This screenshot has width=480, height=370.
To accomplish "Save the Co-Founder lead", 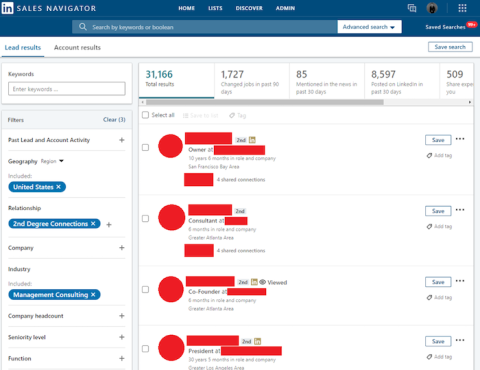I will point(438,282).
